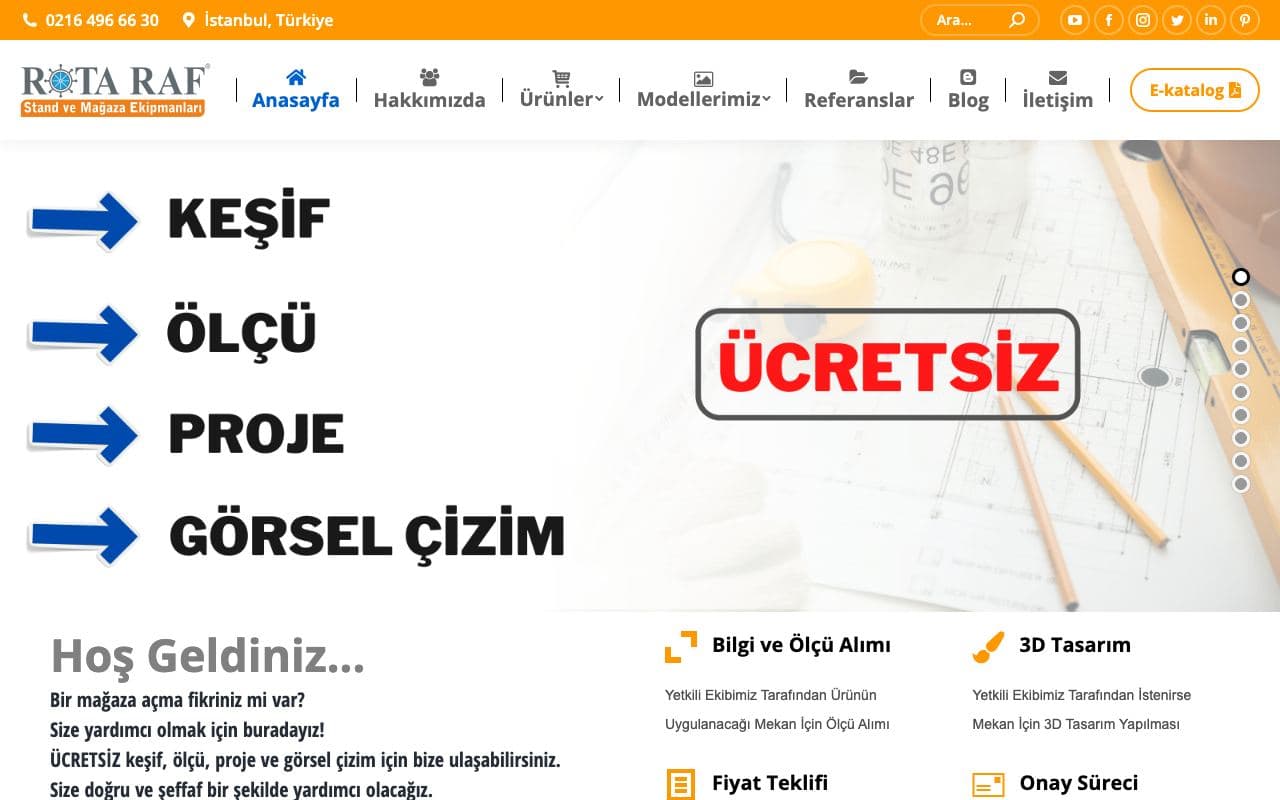Image resolution: width=1280 pixels, height=800 pixels.
Task: Click the phone icon in top bar
Action: [x=29, y=20]
